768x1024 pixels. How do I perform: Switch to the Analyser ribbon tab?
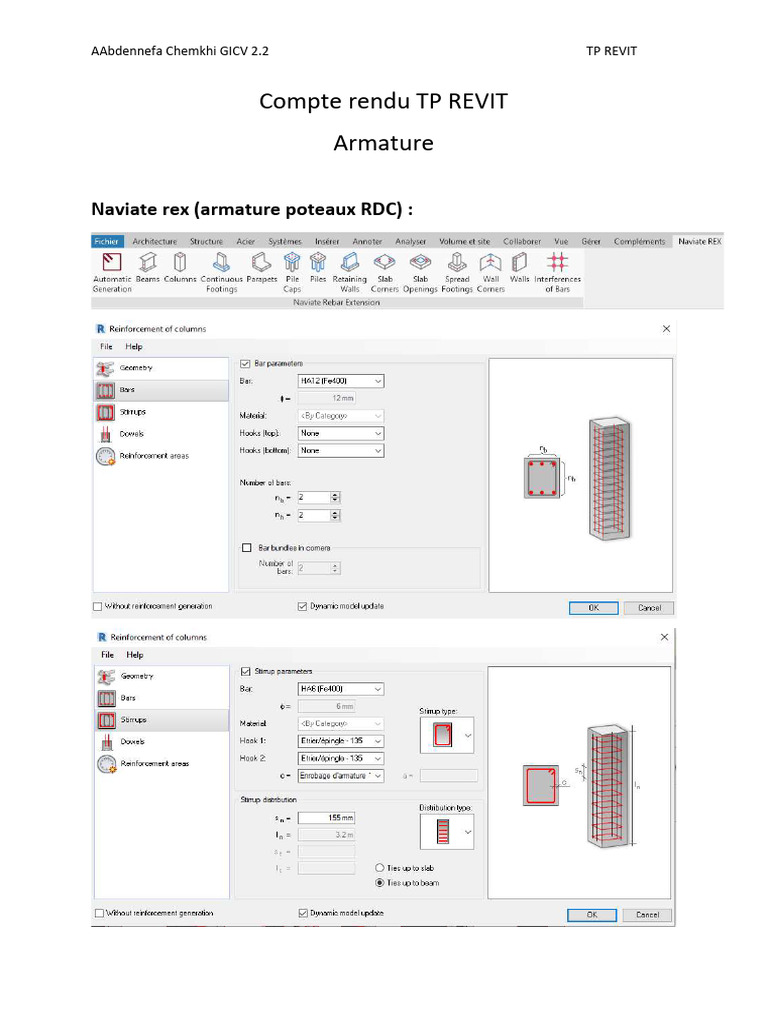(411, 242)
